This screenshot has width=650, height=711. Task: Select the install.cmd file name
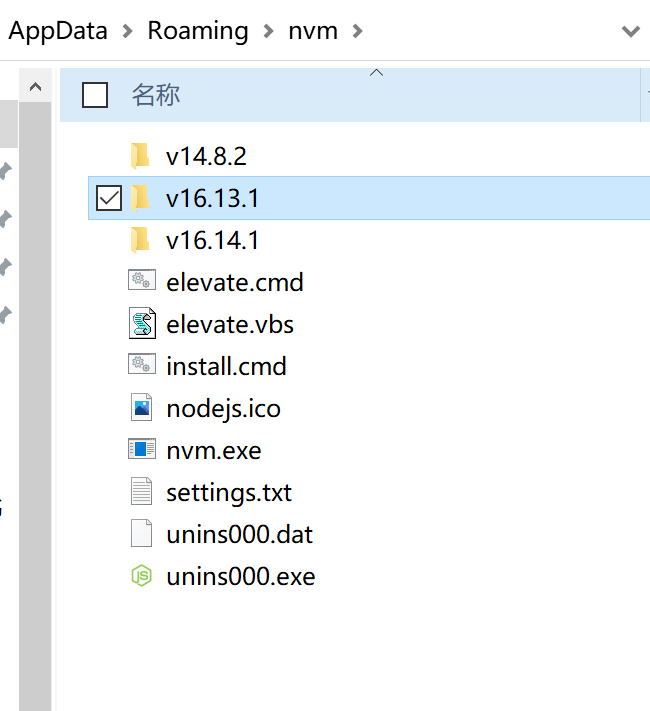click(x=226, y=366)
